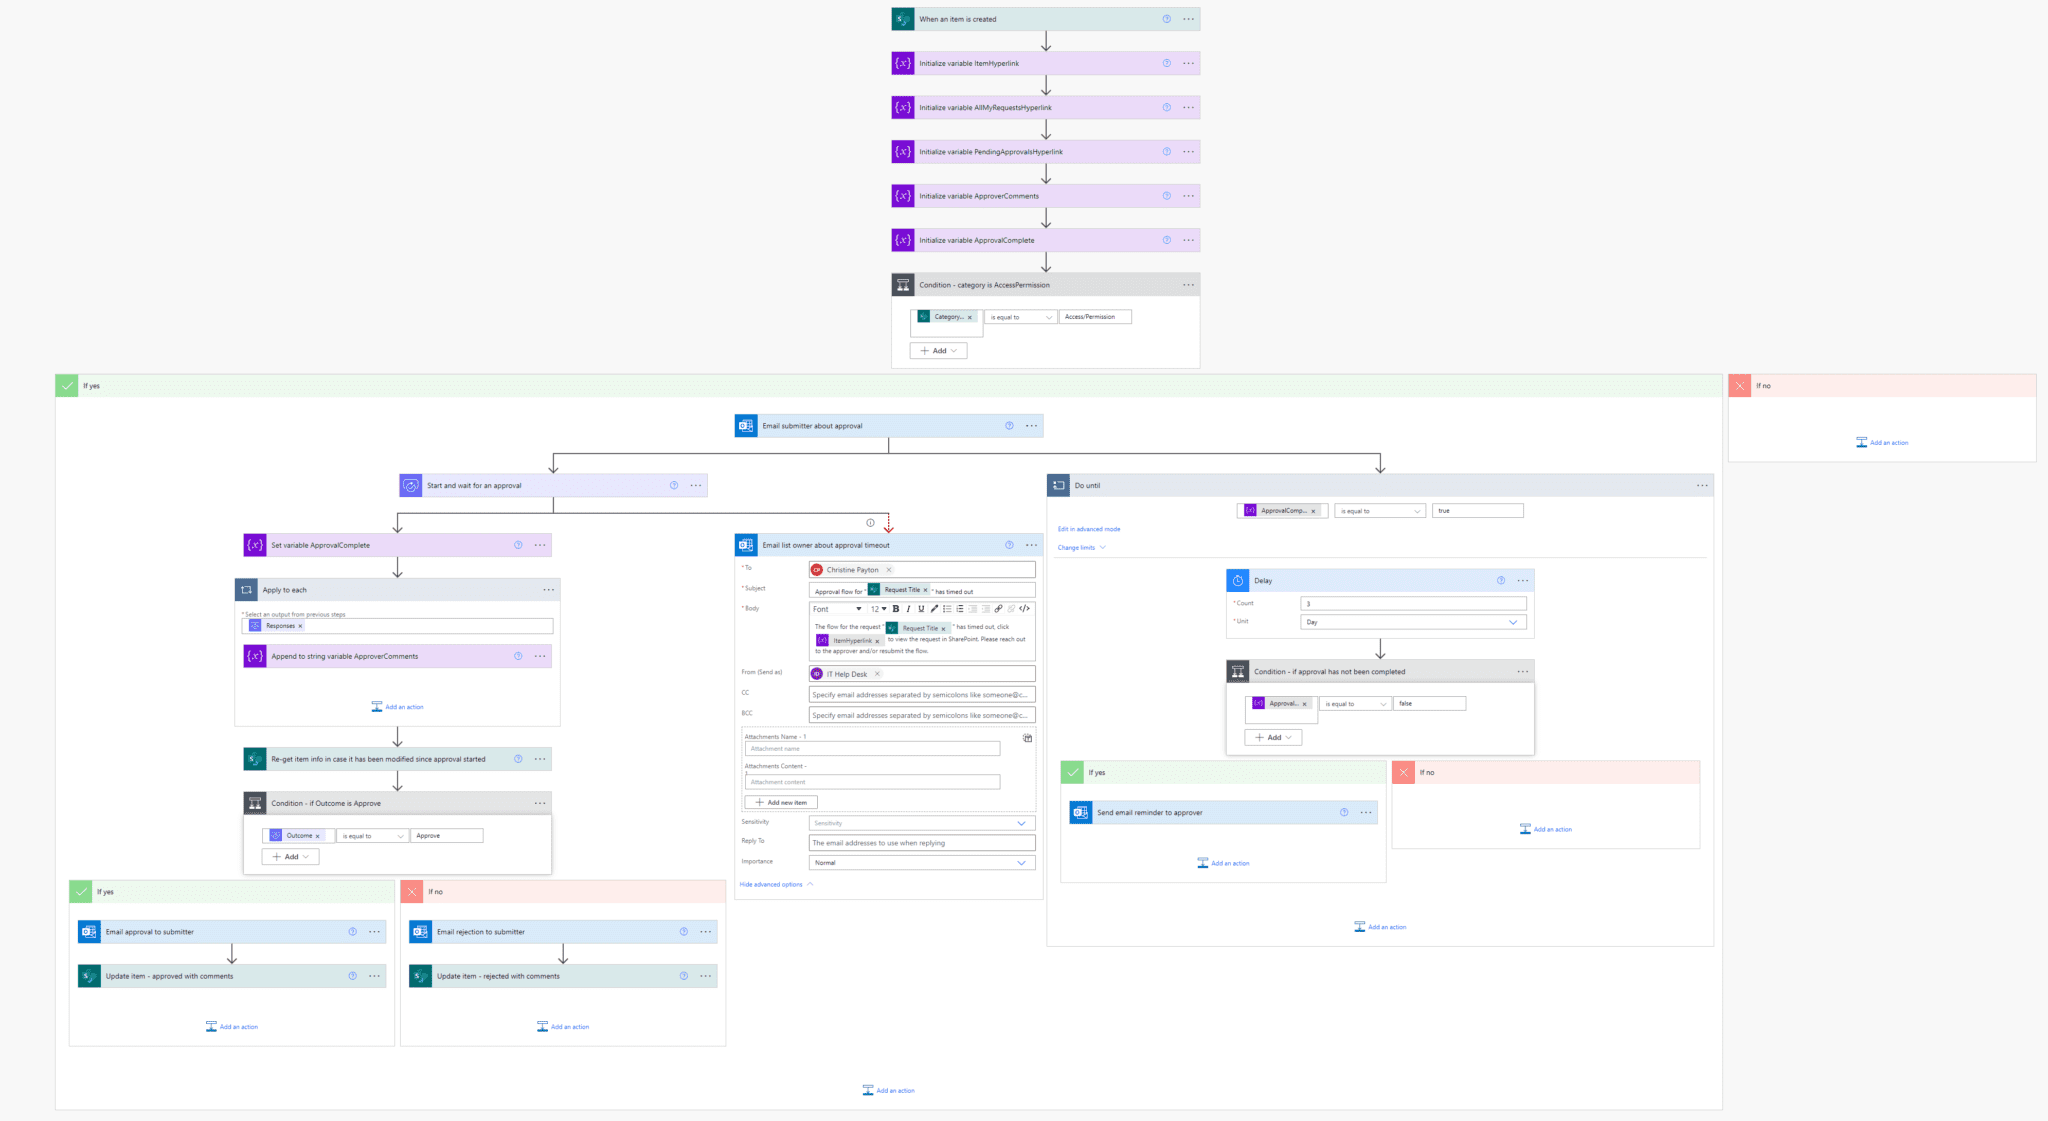Open the Sensitivity dropdown
This screenshot has height=1121, width=2048.
[921, 823]
